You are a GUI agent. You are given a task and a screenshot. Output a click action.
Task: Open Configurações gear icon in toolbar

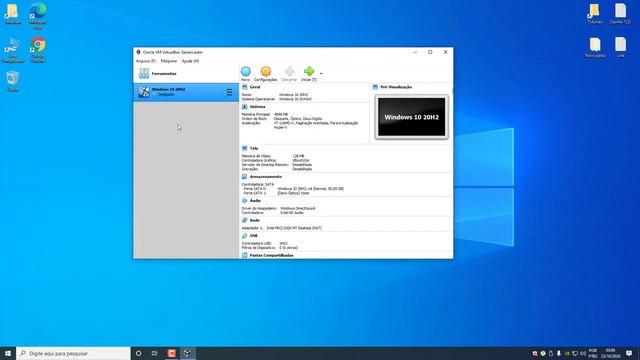click(266, 71)
